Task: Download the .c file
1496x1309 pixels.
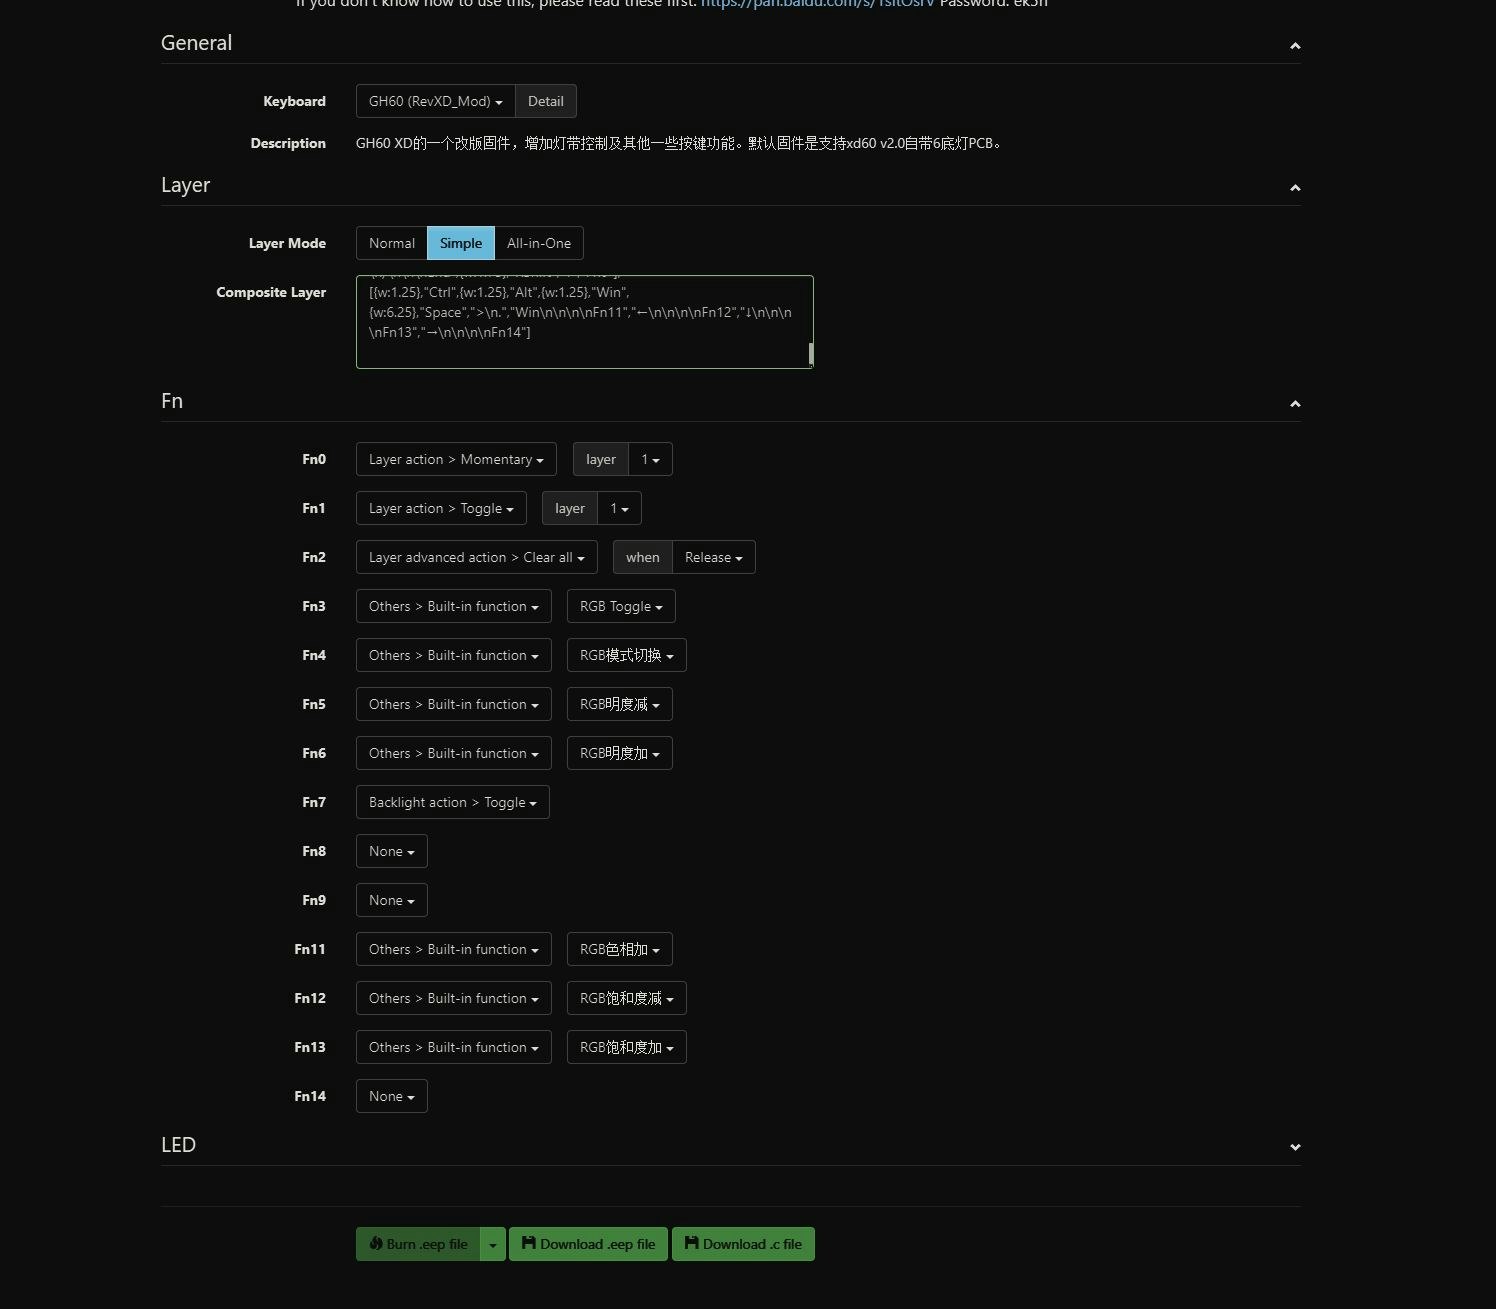Action: (743, 1244)
